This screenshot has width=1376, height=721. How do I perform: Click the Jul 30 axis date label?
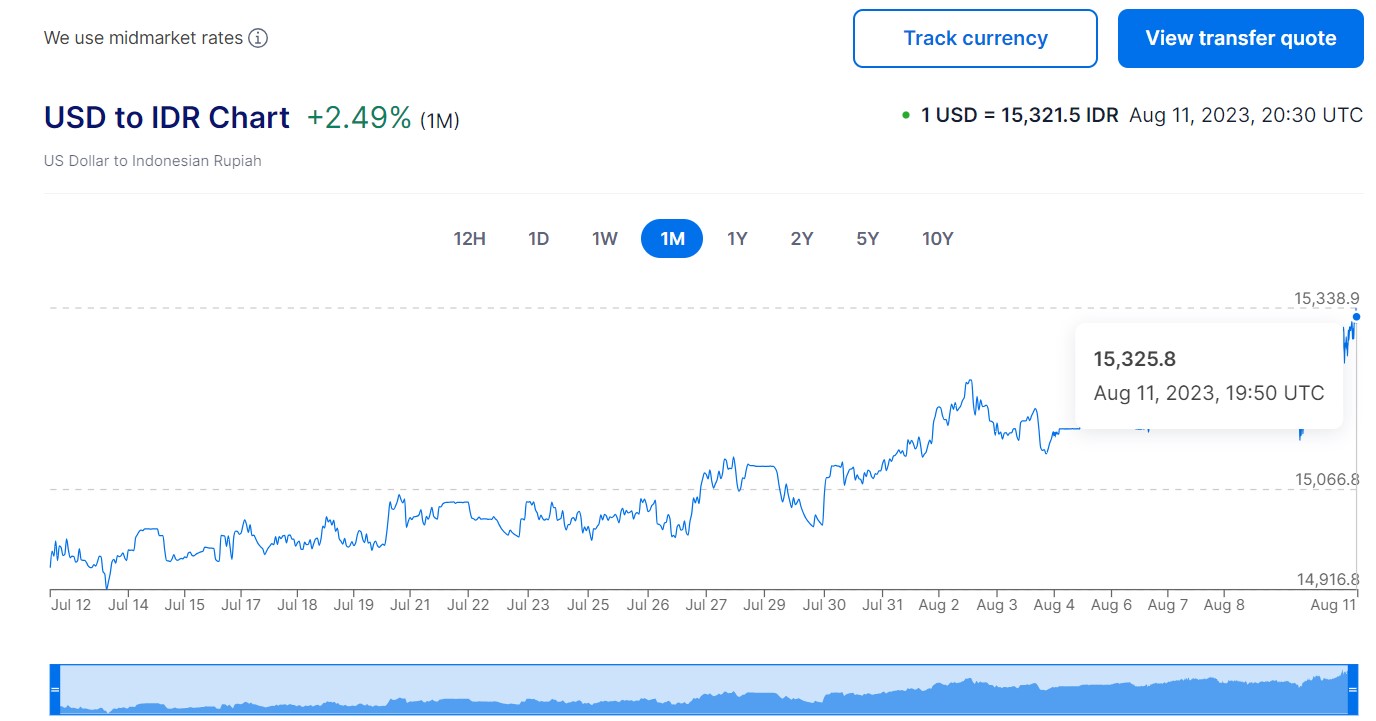(825, 605)
